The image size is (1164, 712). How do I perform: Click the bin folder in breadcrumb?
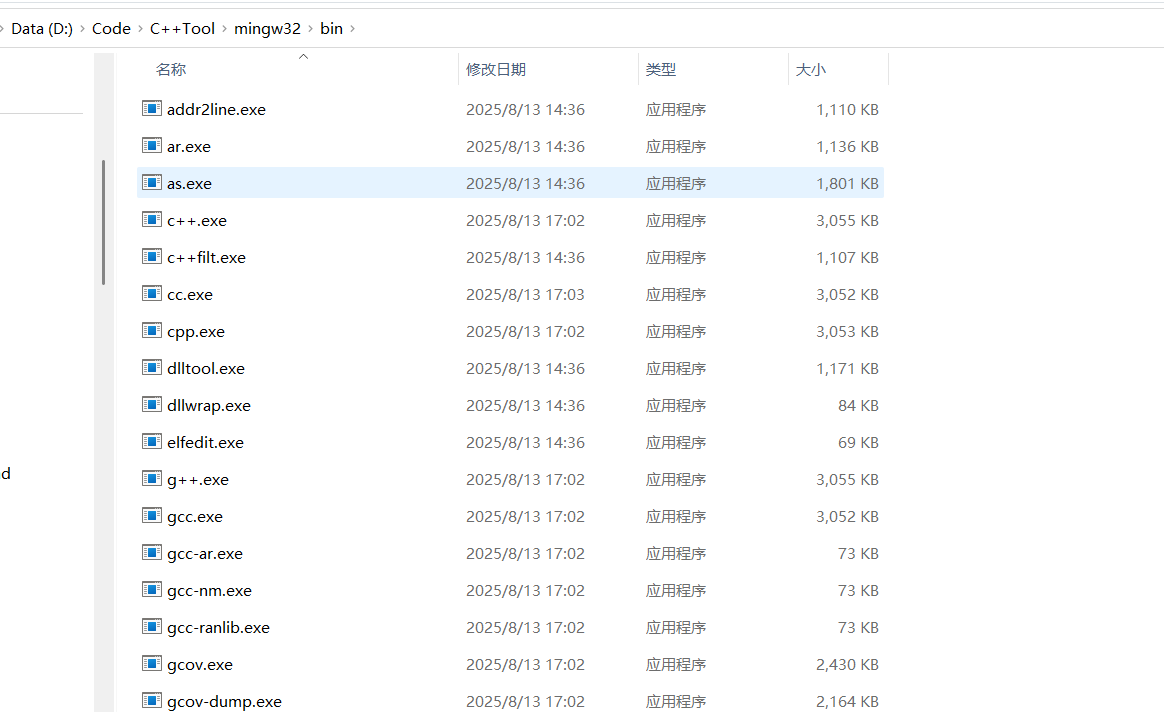coord(331,29)
